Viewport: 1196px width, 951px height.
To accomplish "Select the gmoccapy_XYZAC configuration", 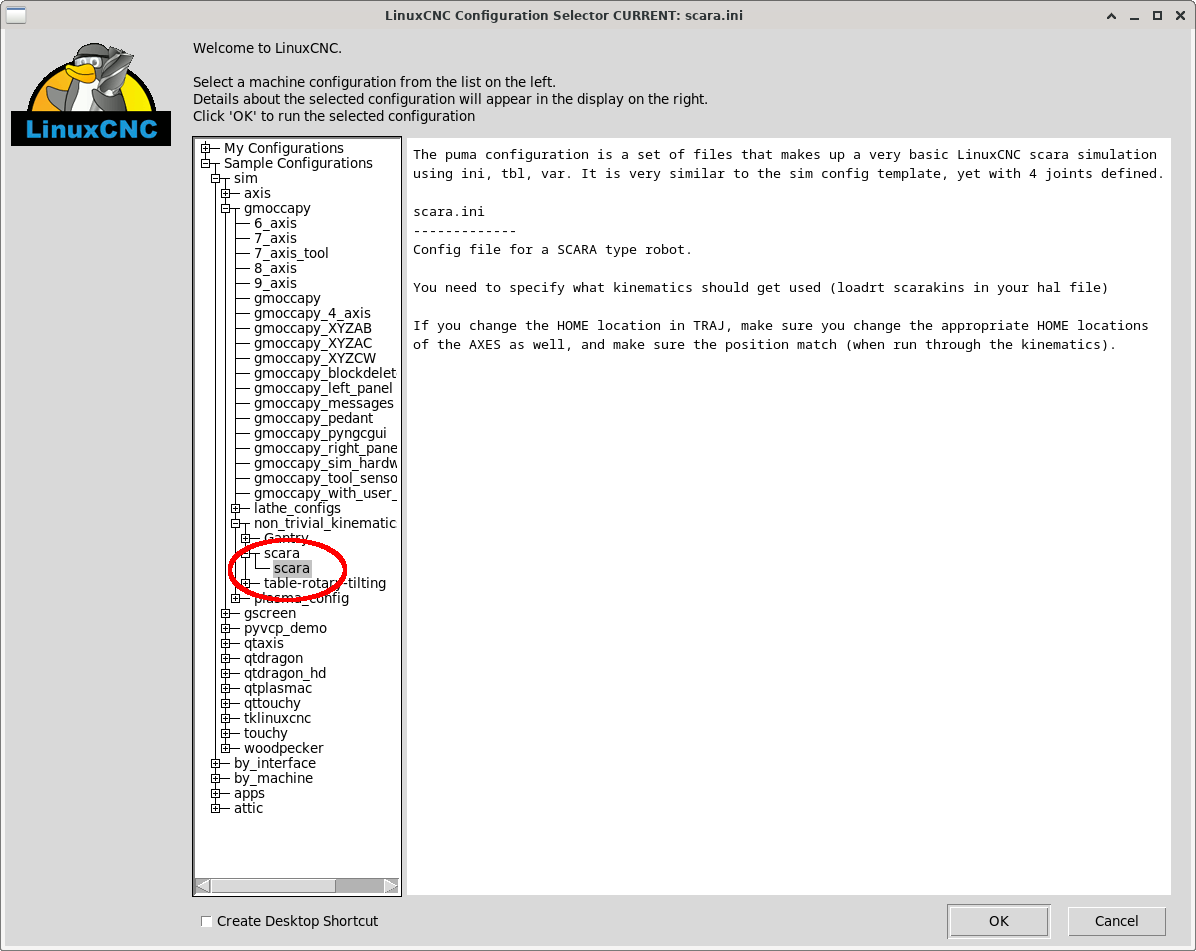I will tap(313, 343).
